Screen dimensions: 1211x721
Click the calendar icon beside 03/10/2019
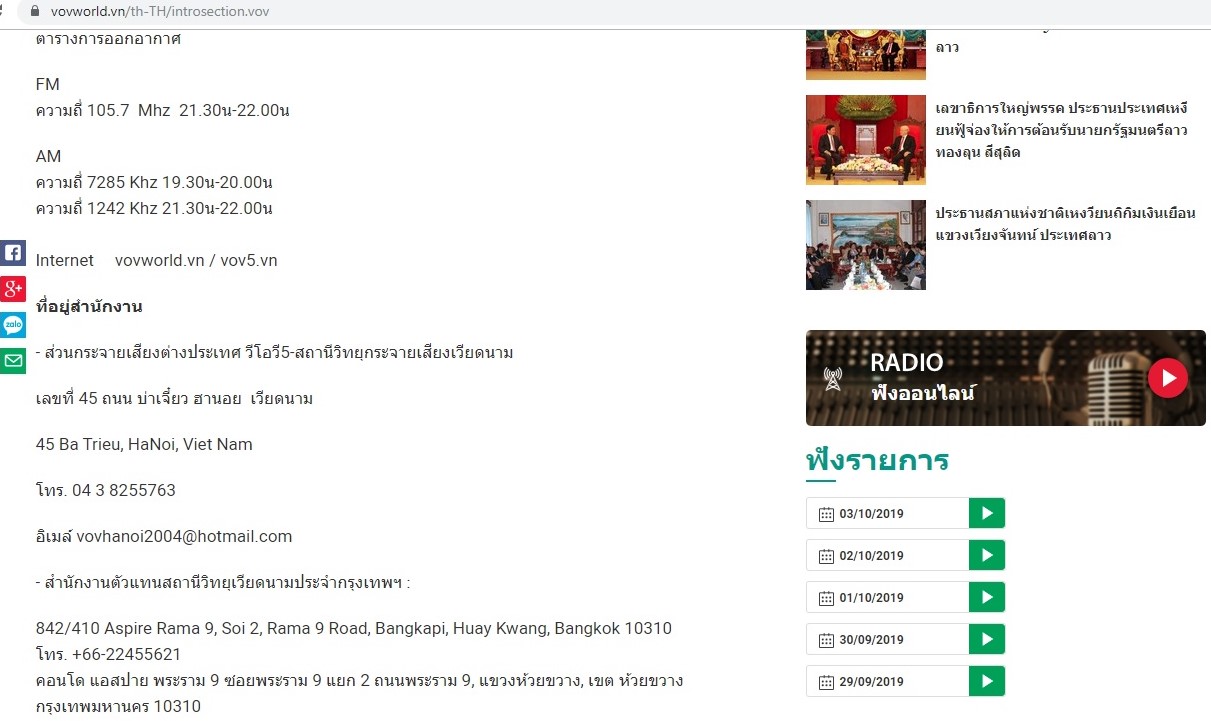[826, 514]
